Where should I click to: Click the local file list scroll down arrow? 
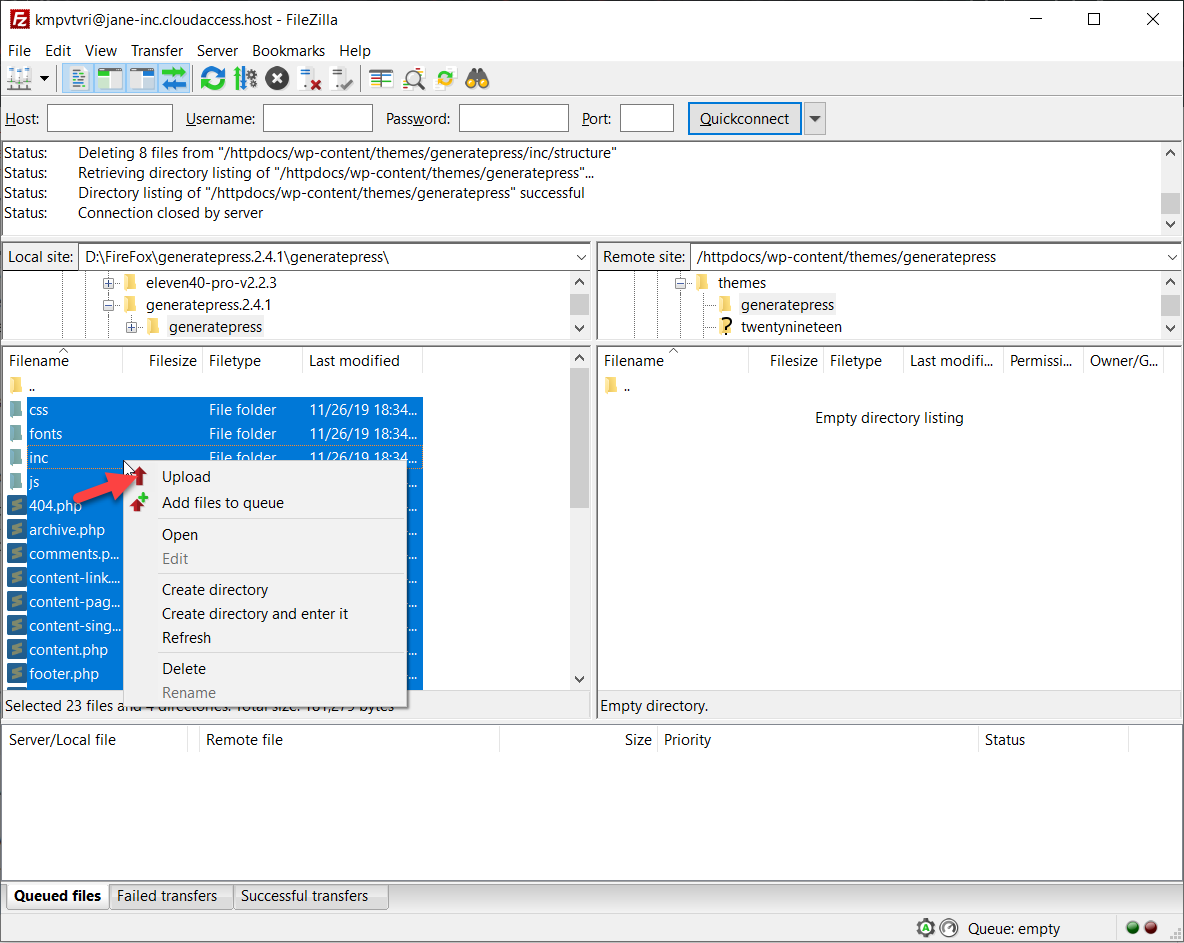pyautogui.click(x=579, y=679)
